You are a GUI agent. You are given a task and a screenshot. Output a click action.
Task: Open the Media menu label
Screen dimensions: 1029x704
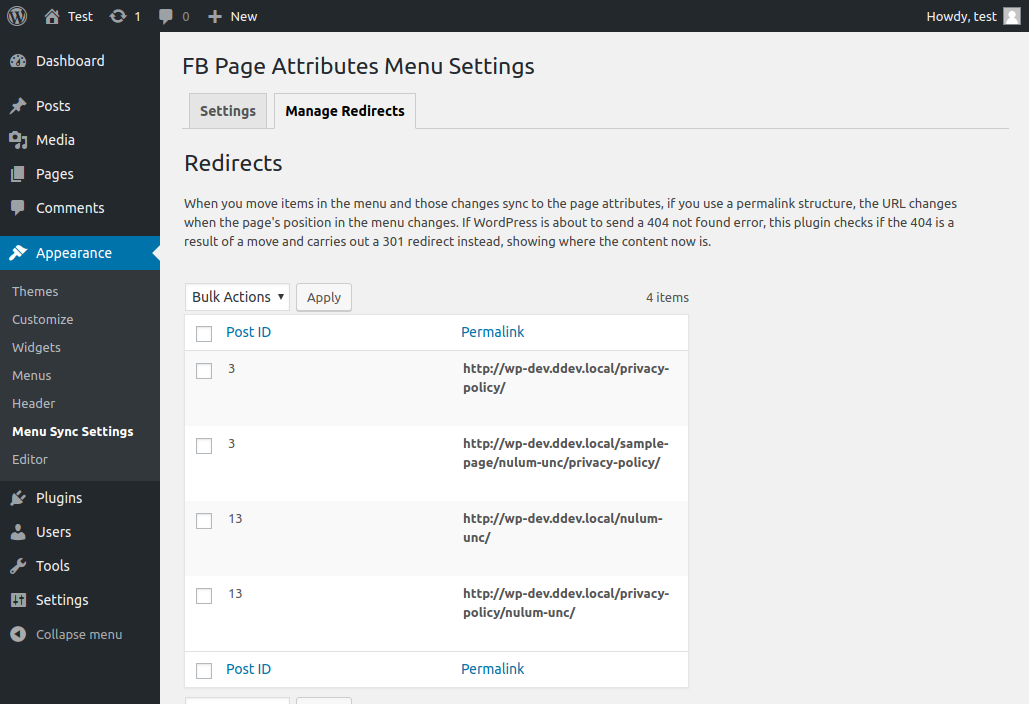click(55, 140)
